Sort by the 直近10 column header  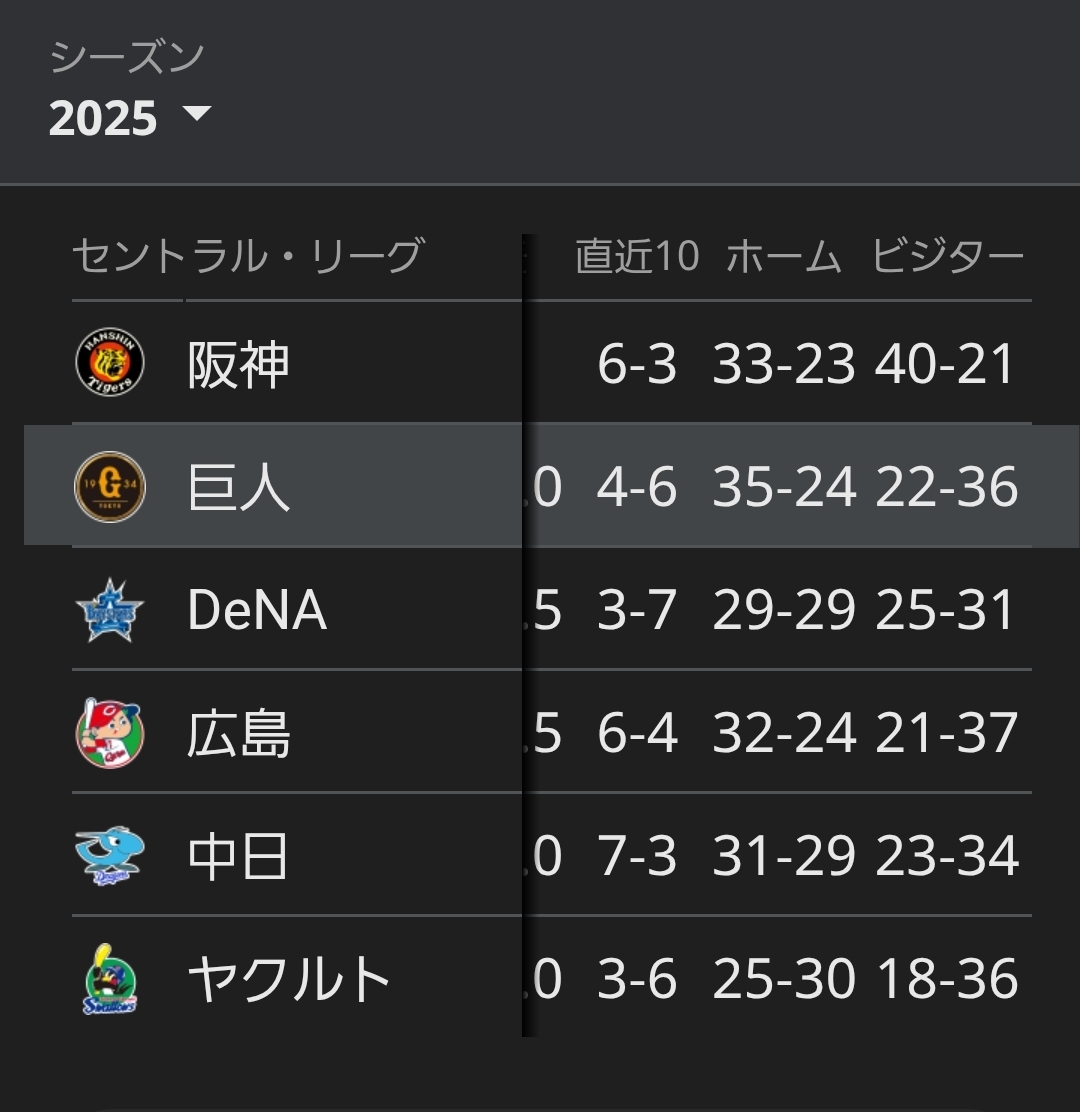pos(637,257)
